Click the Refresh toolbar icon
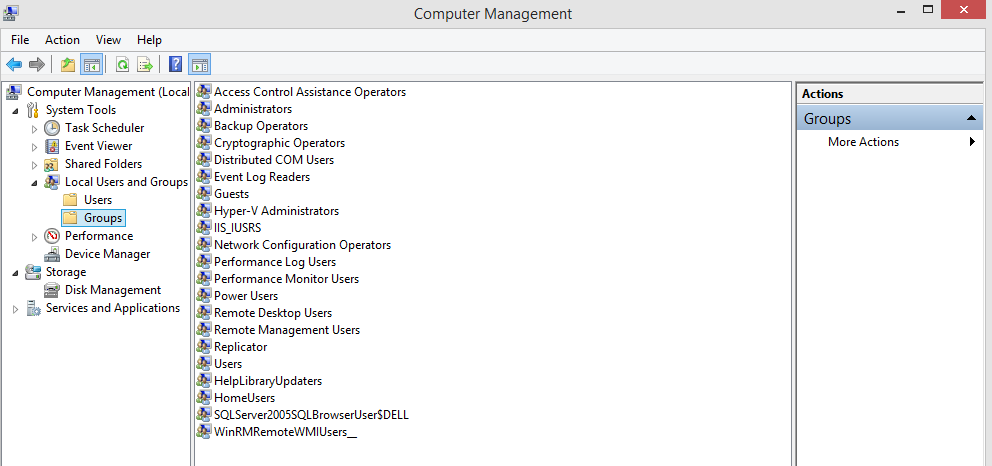 click(x=123, y=64)
